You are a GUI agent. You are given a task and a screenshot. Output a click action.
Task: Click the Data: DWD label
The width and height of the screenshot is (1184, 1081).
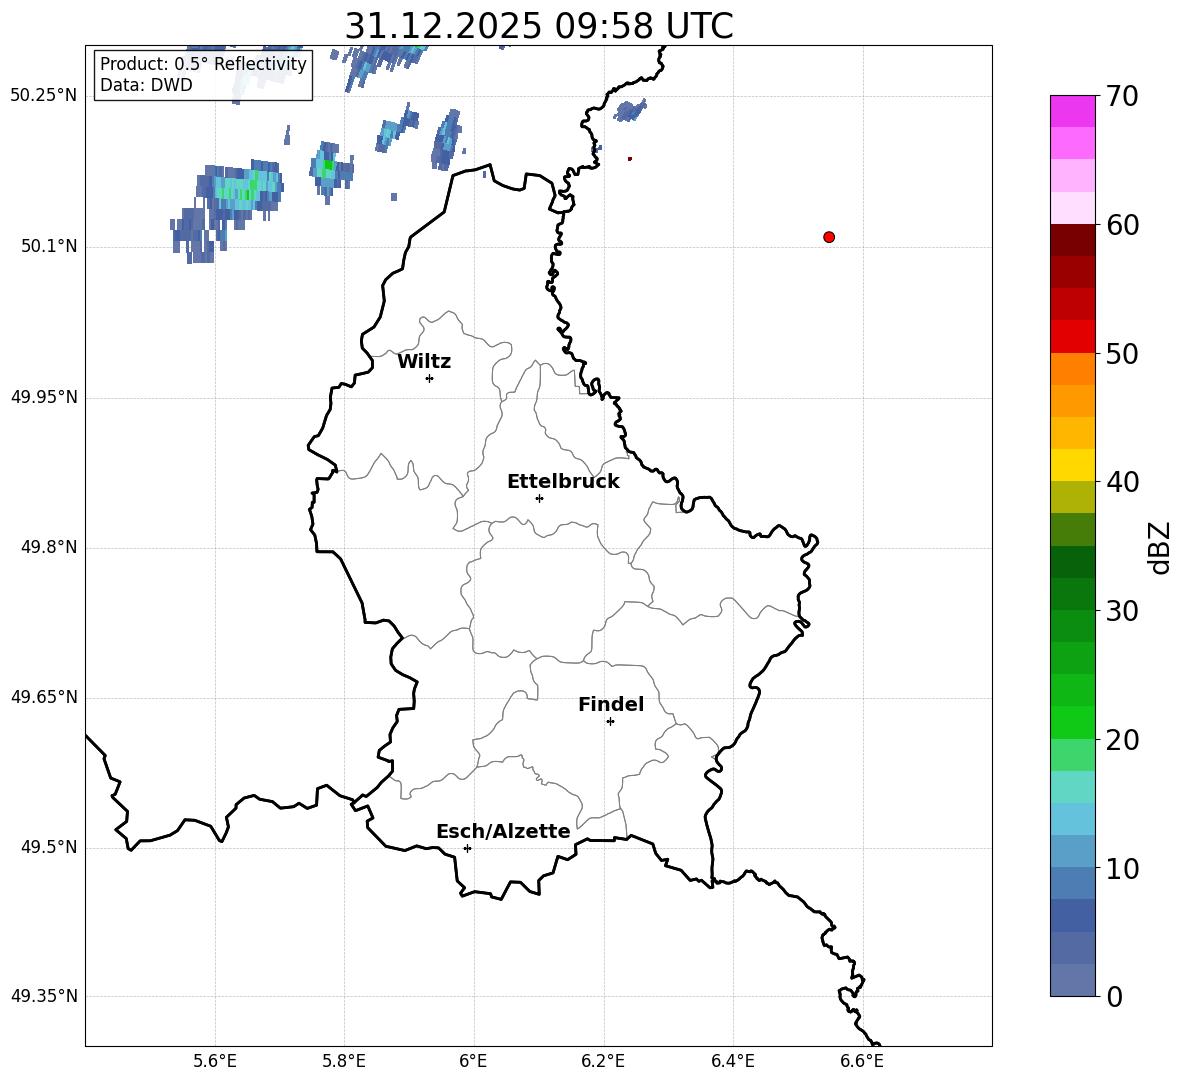[146, 85]
